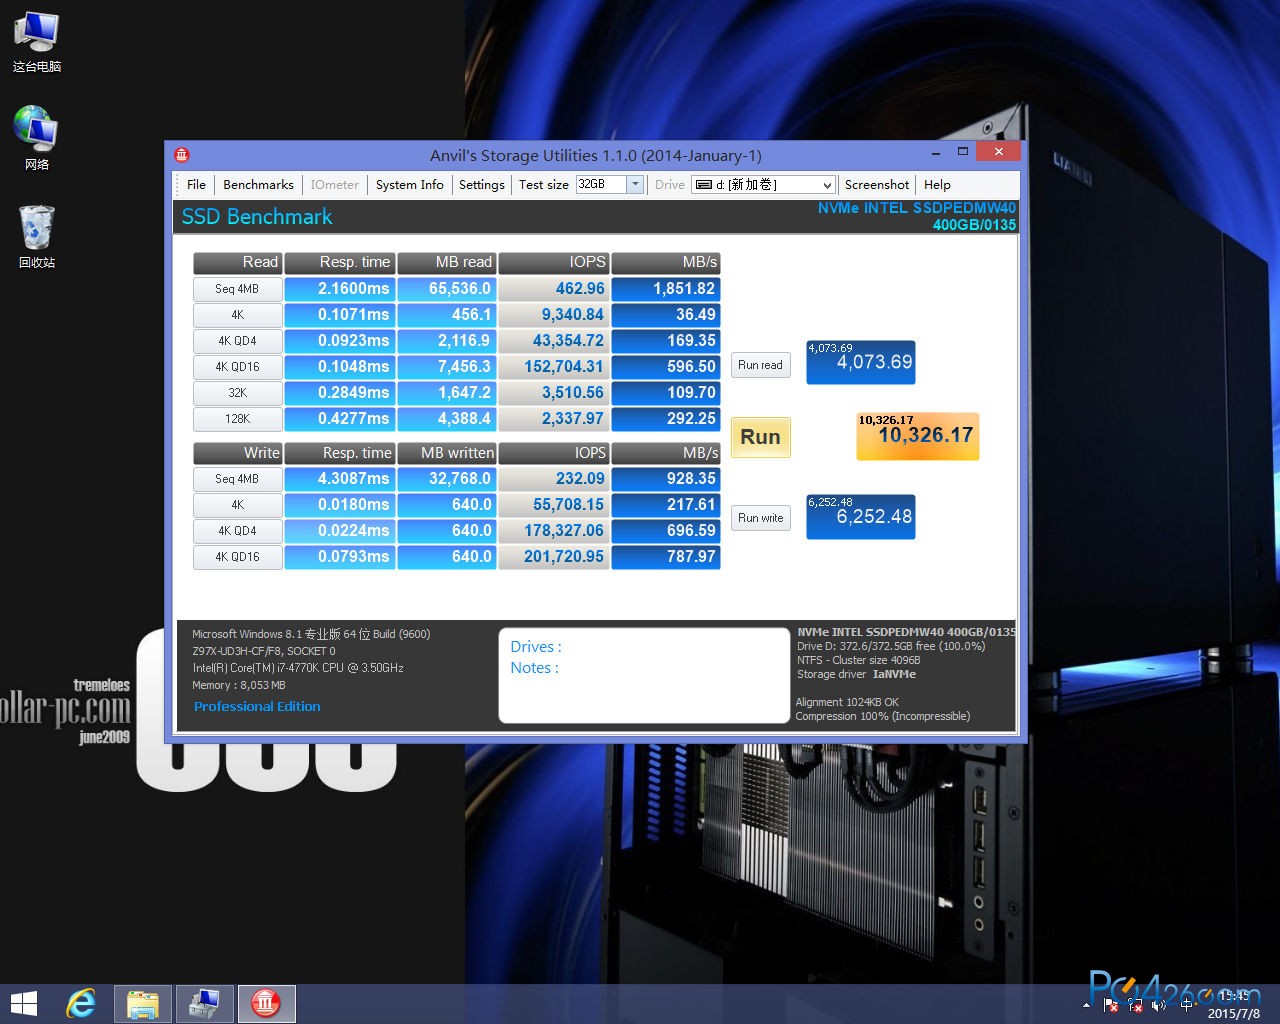Click the Seq 4MB write 928.35 value

point(666,479)
